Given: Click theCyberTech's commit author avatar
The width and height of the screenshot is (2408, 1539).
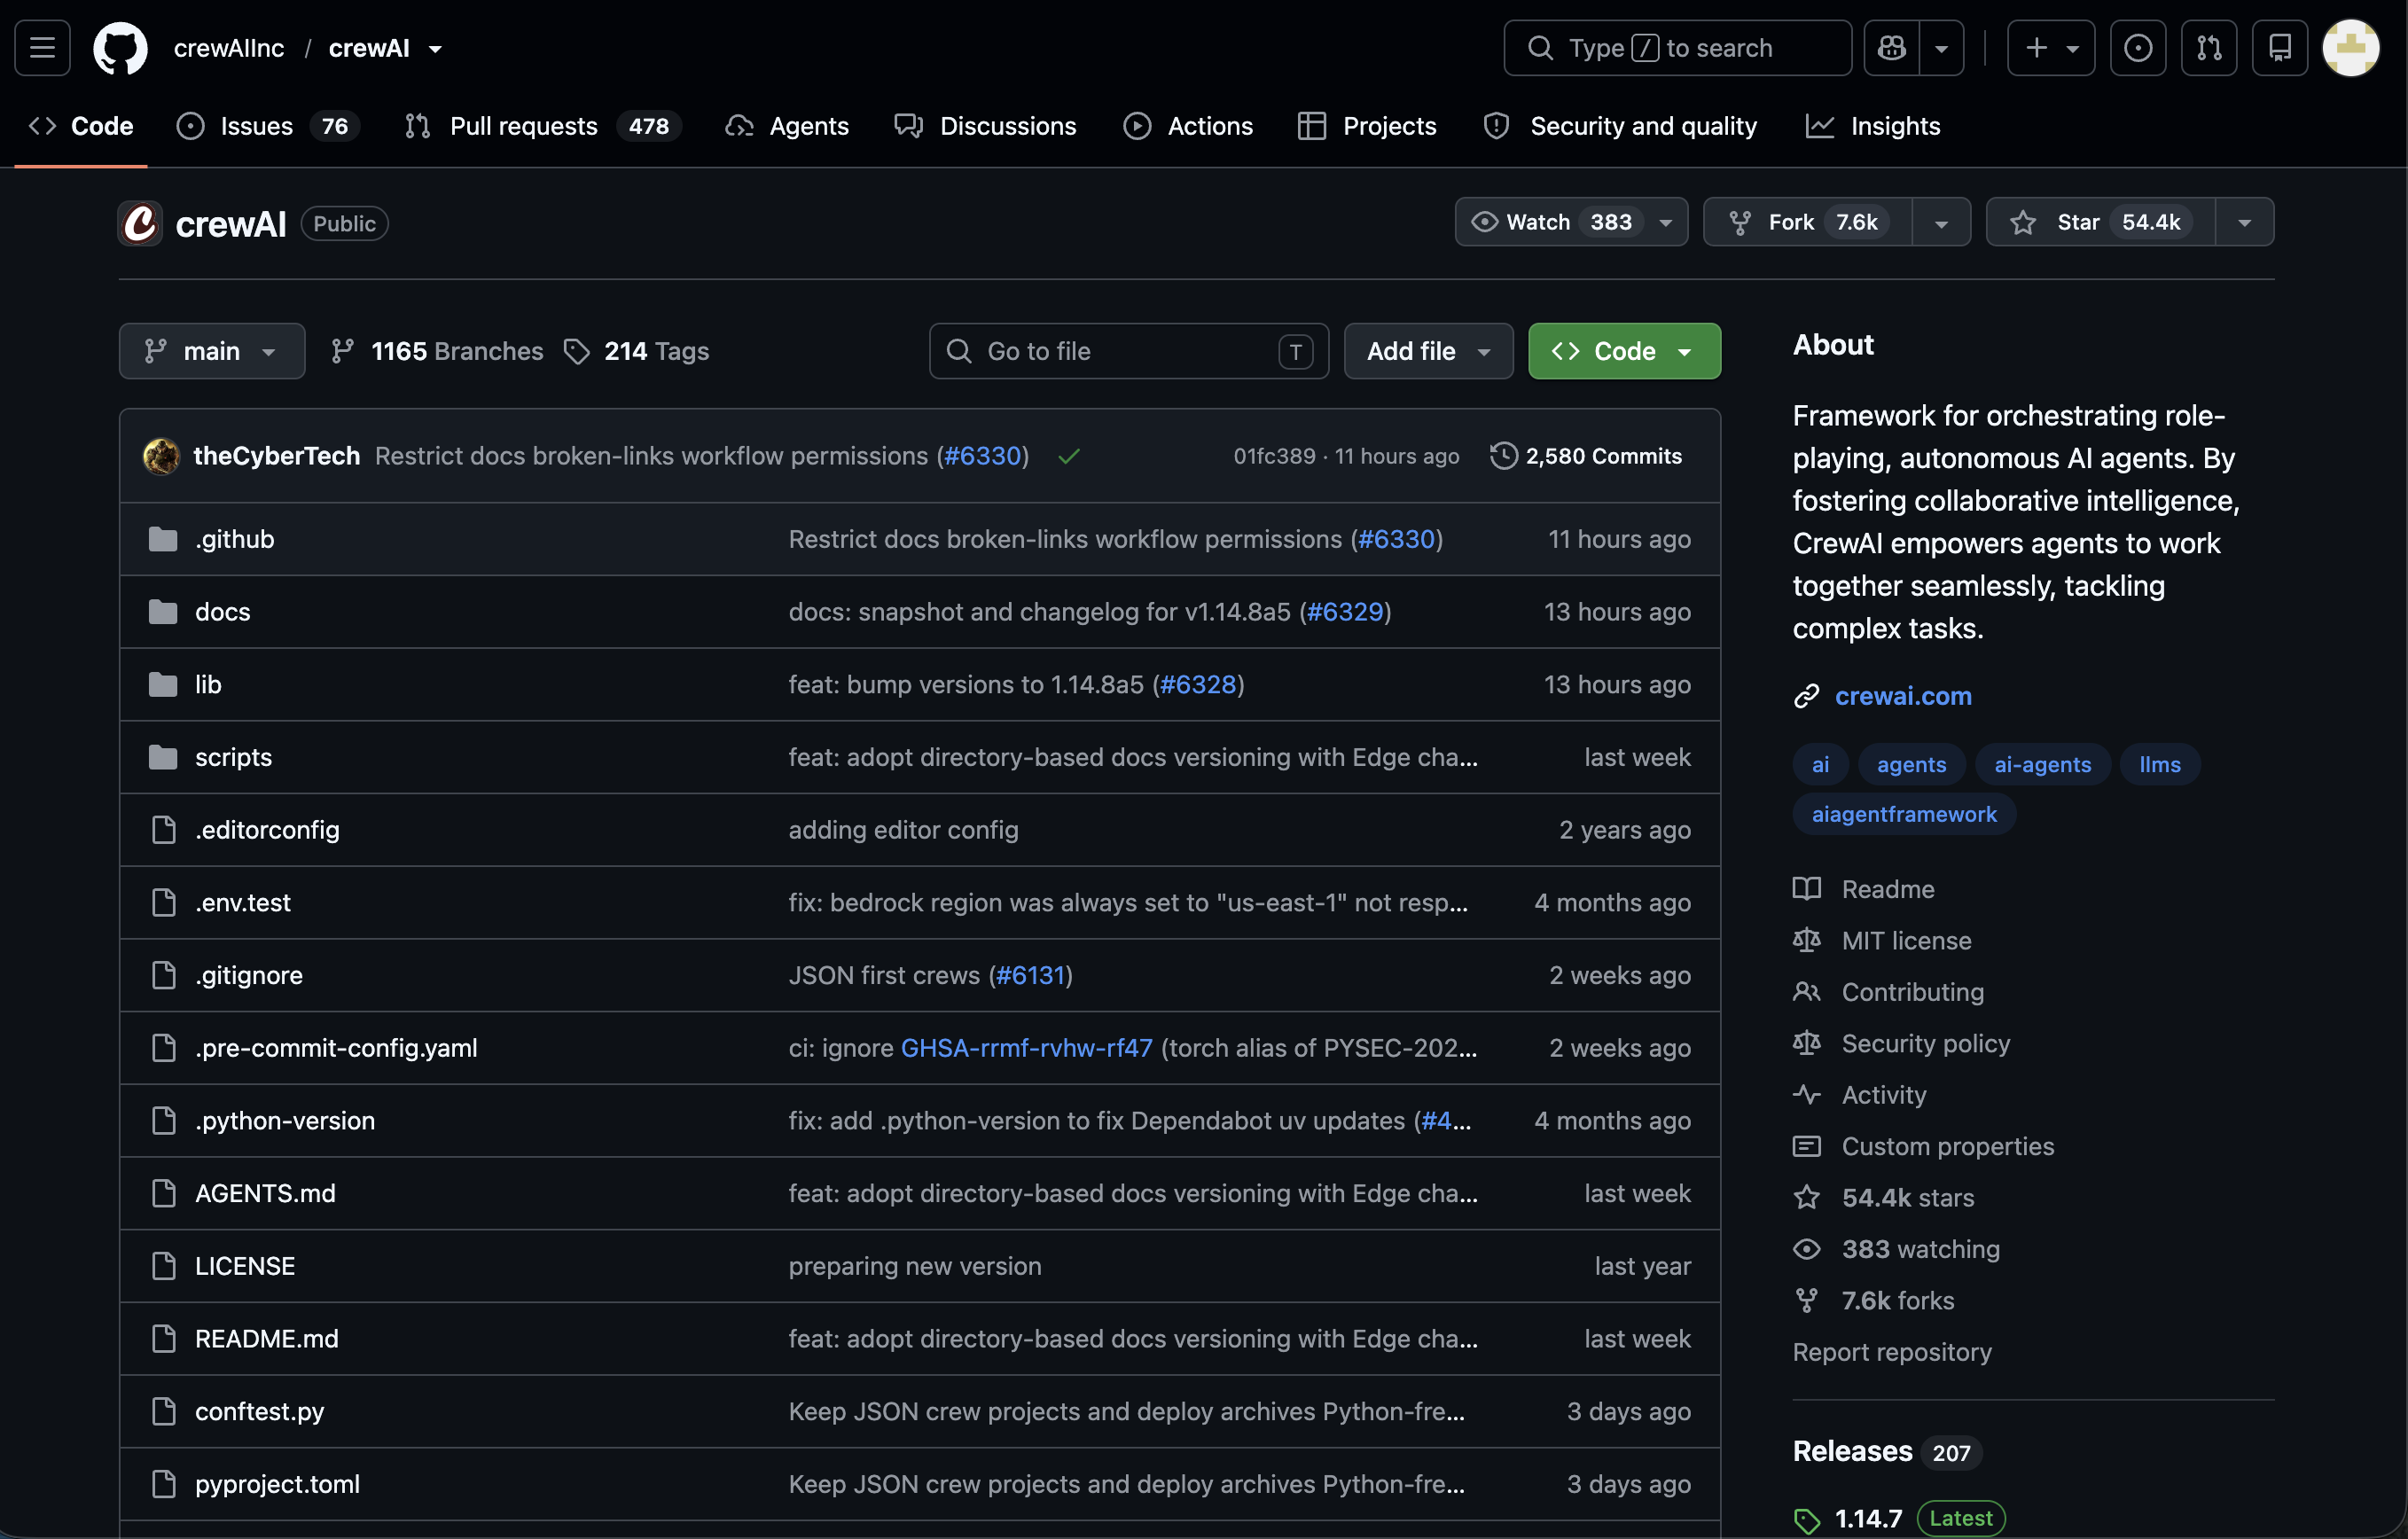Looking at the screenshot, I should 161,456.
